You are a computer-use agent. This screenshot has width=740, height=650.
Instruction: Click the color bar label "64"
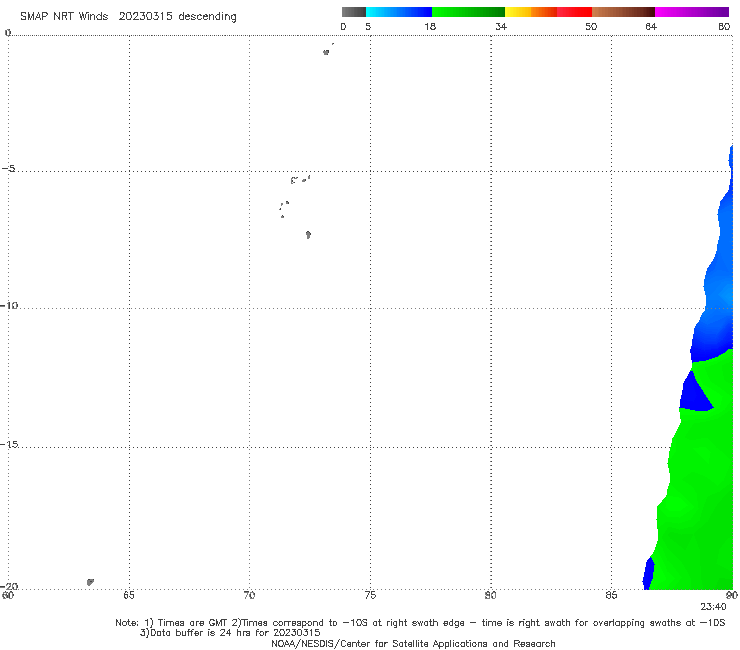(x=651, y=27)
